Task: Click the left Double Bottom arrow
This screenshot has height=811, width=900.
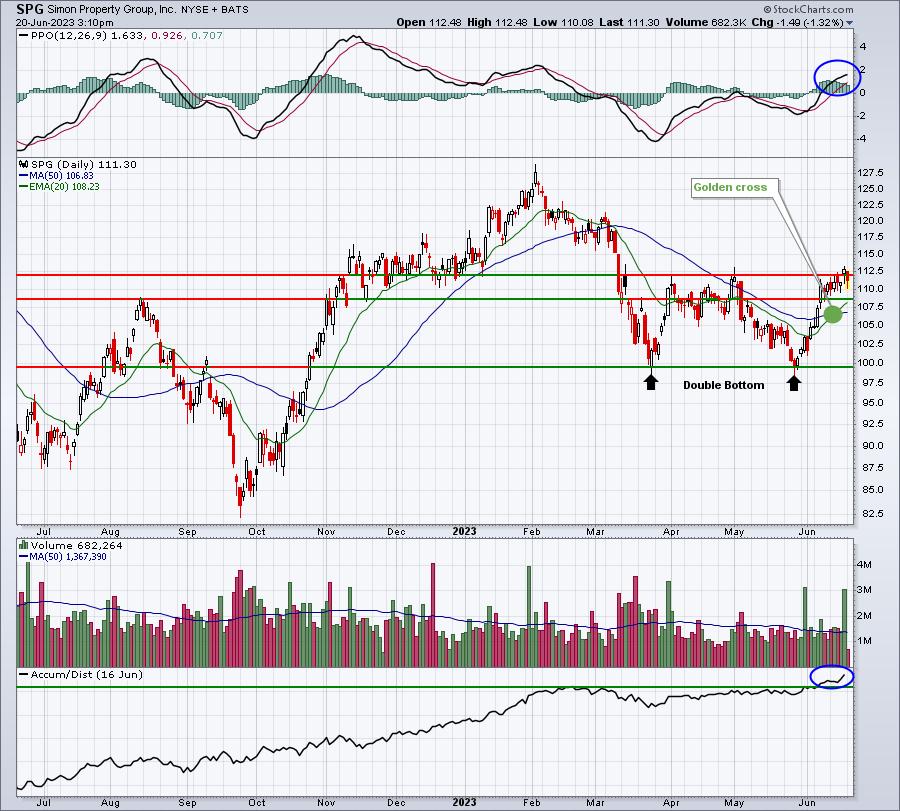Action: pos(650,382)
